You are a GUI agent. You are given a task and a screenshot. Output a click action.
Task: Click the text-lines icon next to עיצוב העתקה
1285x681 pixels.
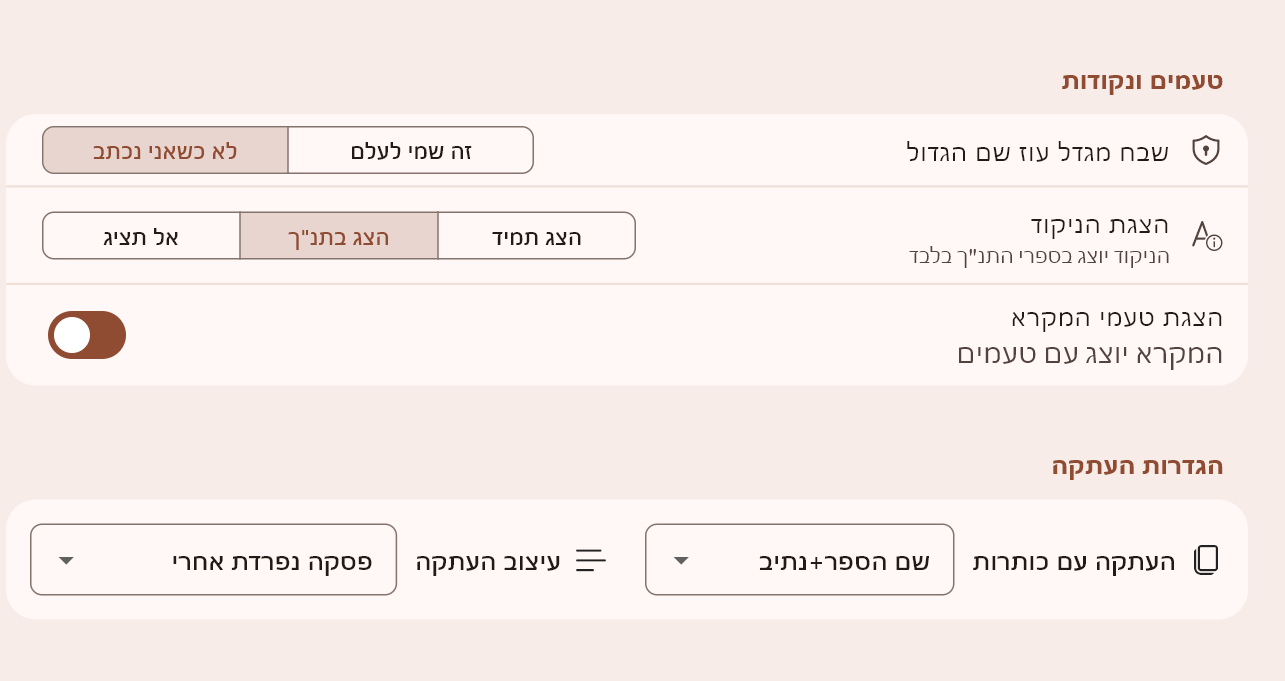tap(591, 560)
